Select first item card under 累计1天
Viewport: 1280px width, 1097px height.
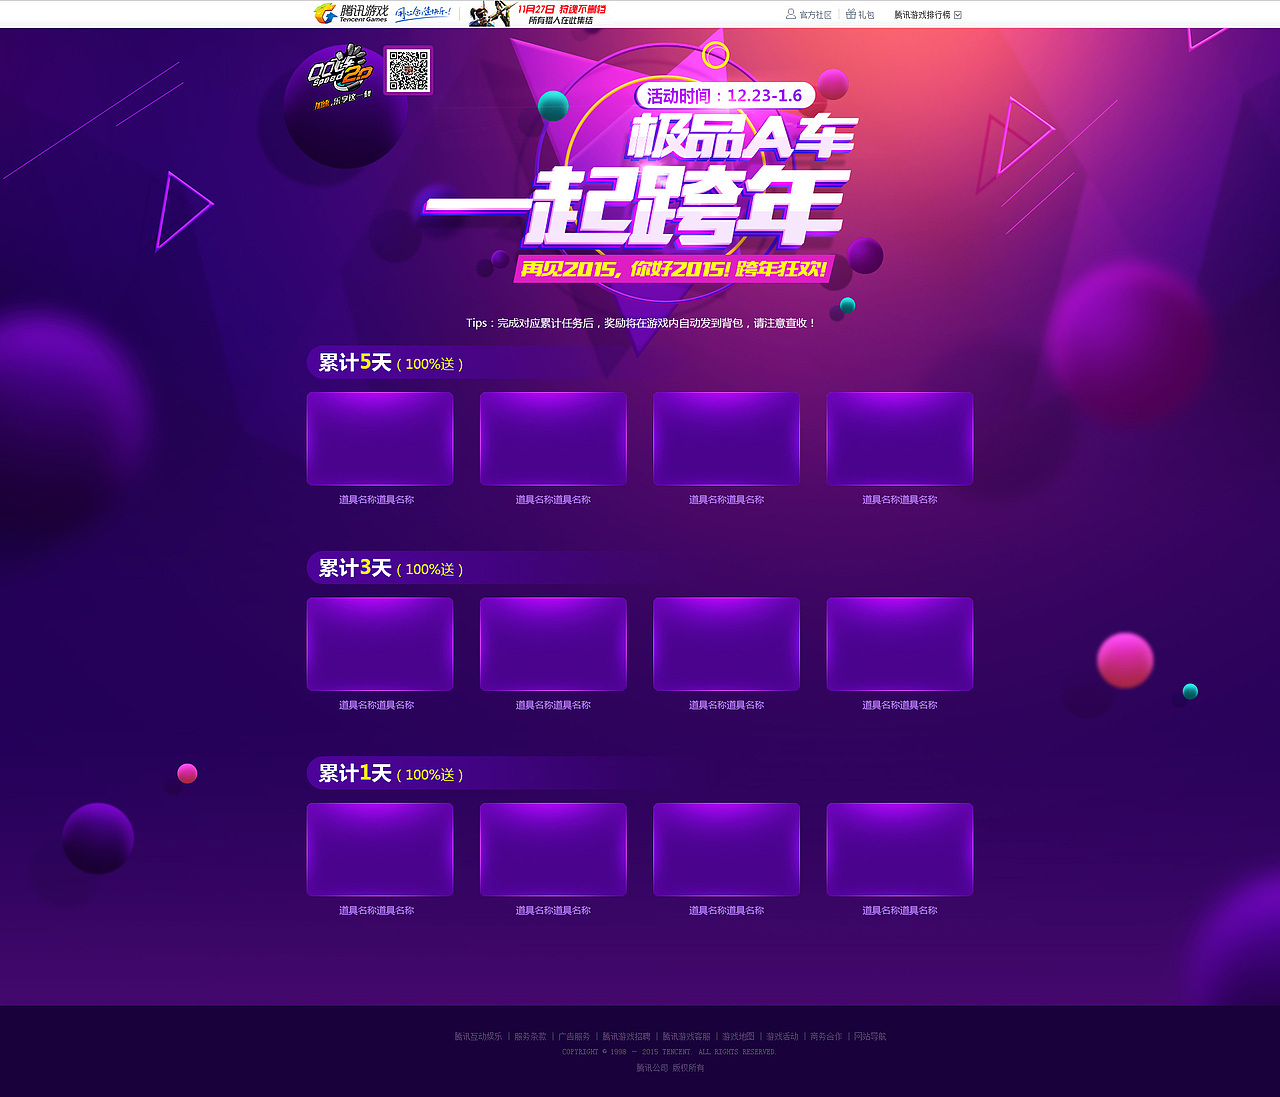pos(380,850)
